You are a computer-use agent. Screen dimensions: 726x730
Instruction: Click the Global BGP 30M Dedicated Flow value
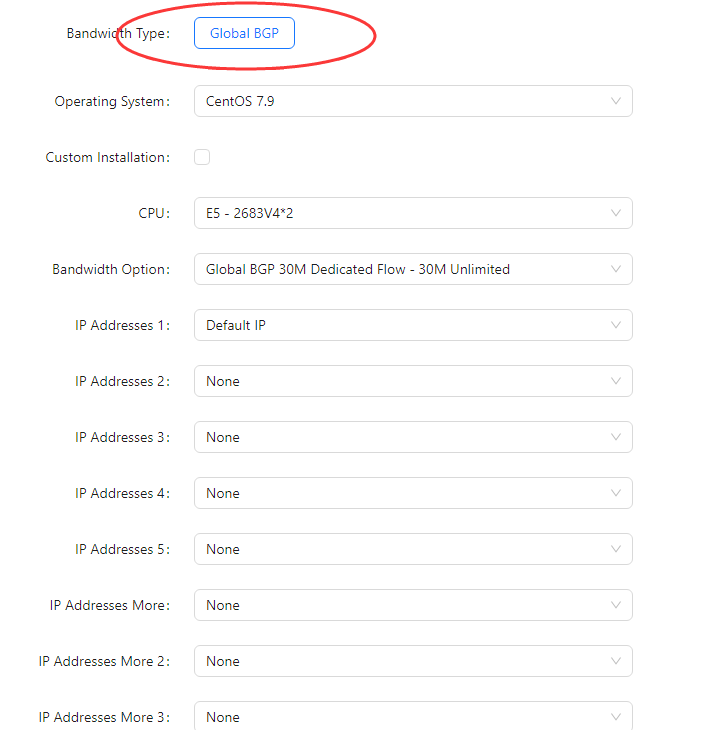click(357, 269)
